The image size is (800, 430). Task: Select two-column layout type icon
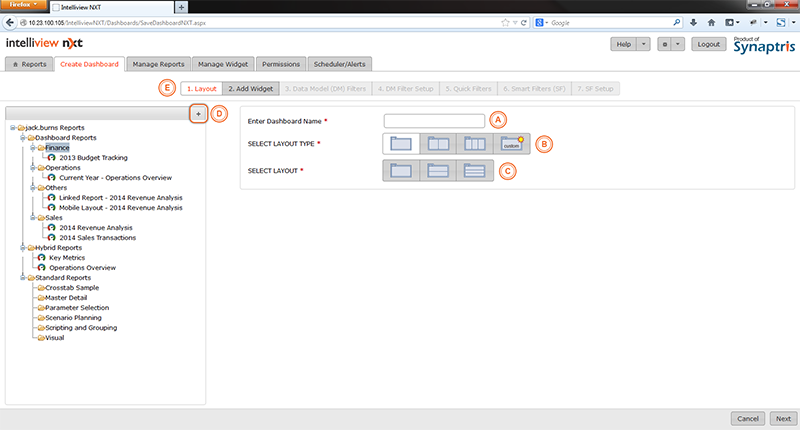pyautogui.click(x=438, y=144)
